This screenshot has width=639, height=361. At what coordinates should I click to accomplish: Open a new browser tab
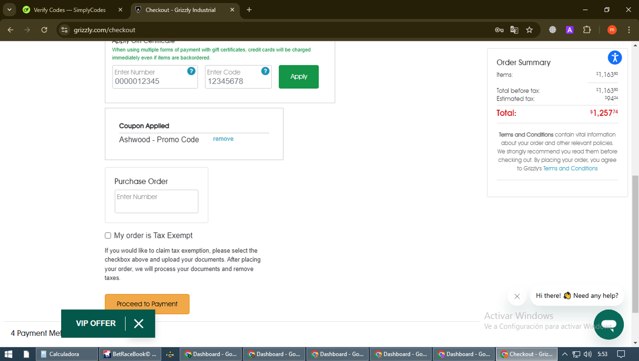[249, 10]
